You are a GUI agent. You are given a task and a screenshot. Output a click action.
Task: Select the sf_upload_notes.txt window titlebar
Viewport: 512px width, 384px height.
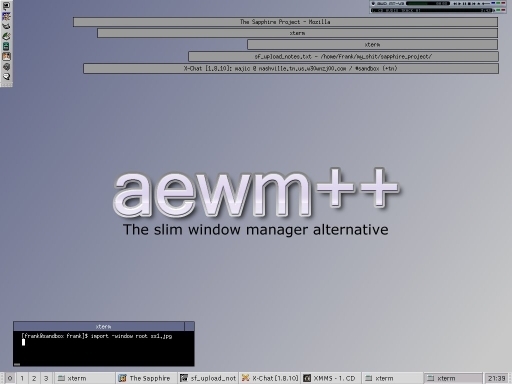pyautogui.click(x=343, y=56)
